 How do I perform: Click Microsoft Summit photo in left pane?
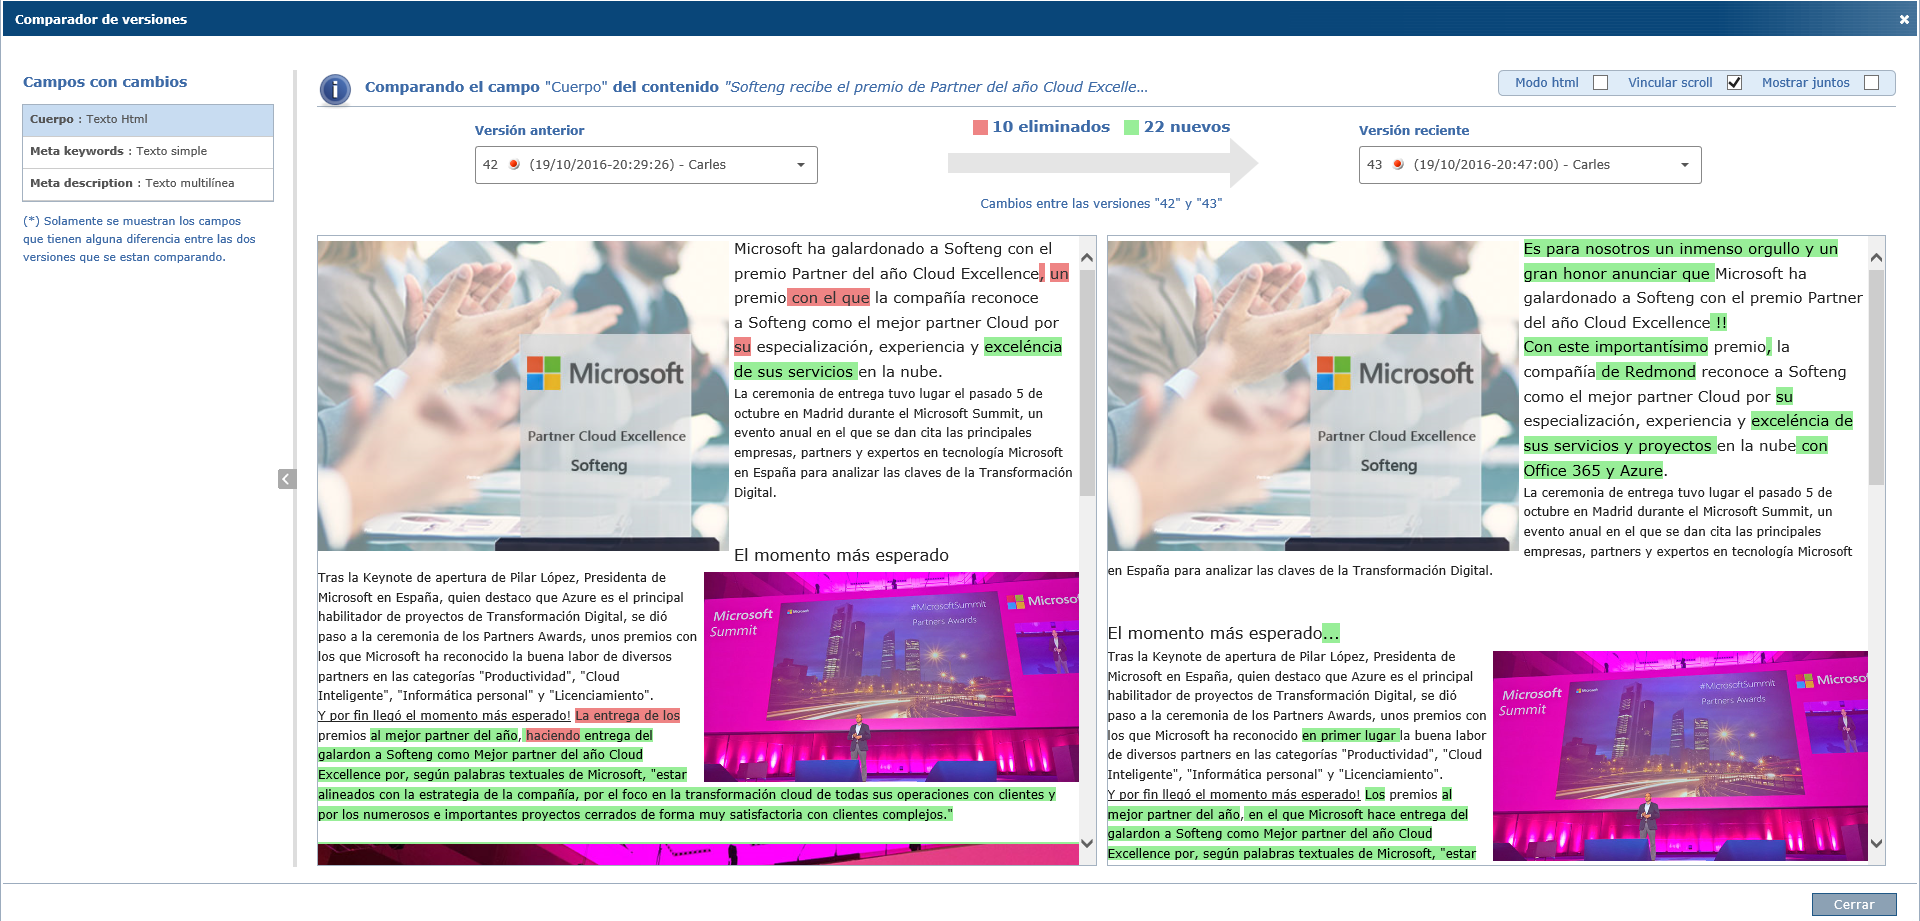click(x=891, y=677)
